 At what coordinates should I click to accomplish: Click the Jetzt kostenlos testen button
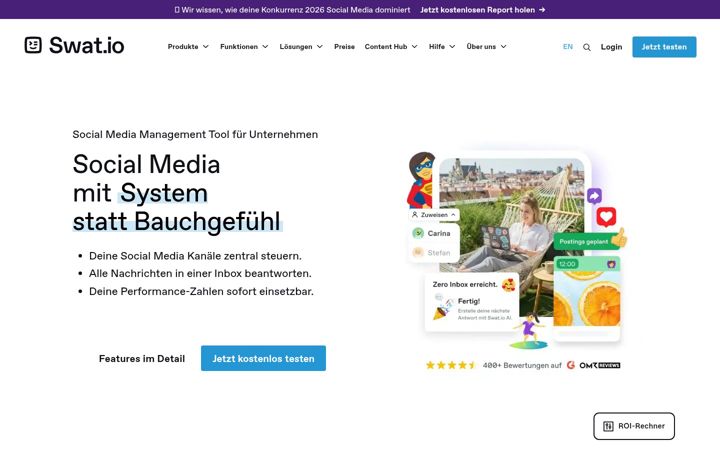coord(263,358)
